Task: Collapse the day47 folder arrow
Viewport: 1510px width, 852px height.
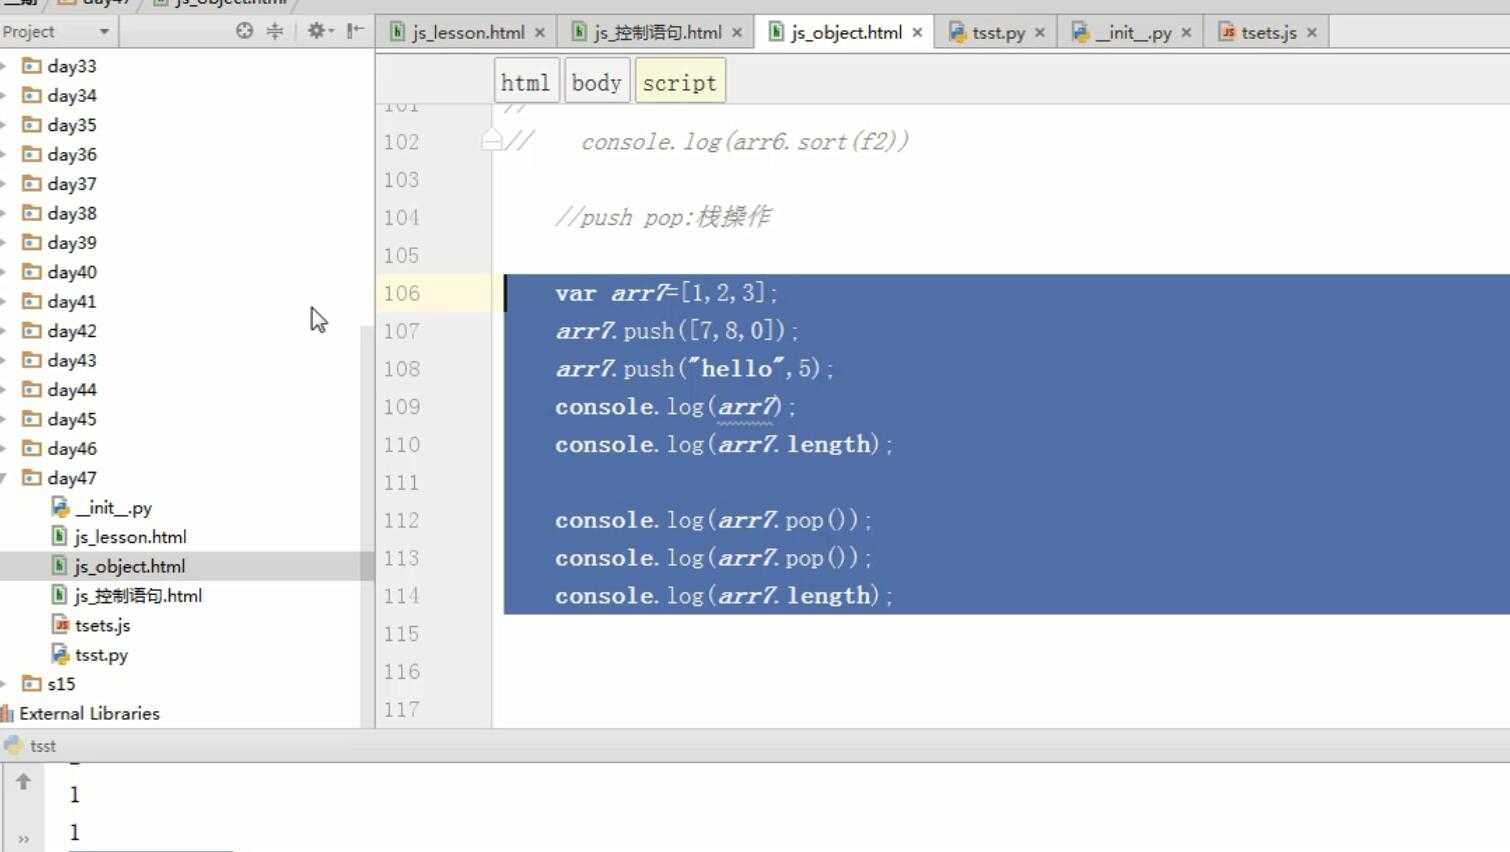Action: pos(5,478)
